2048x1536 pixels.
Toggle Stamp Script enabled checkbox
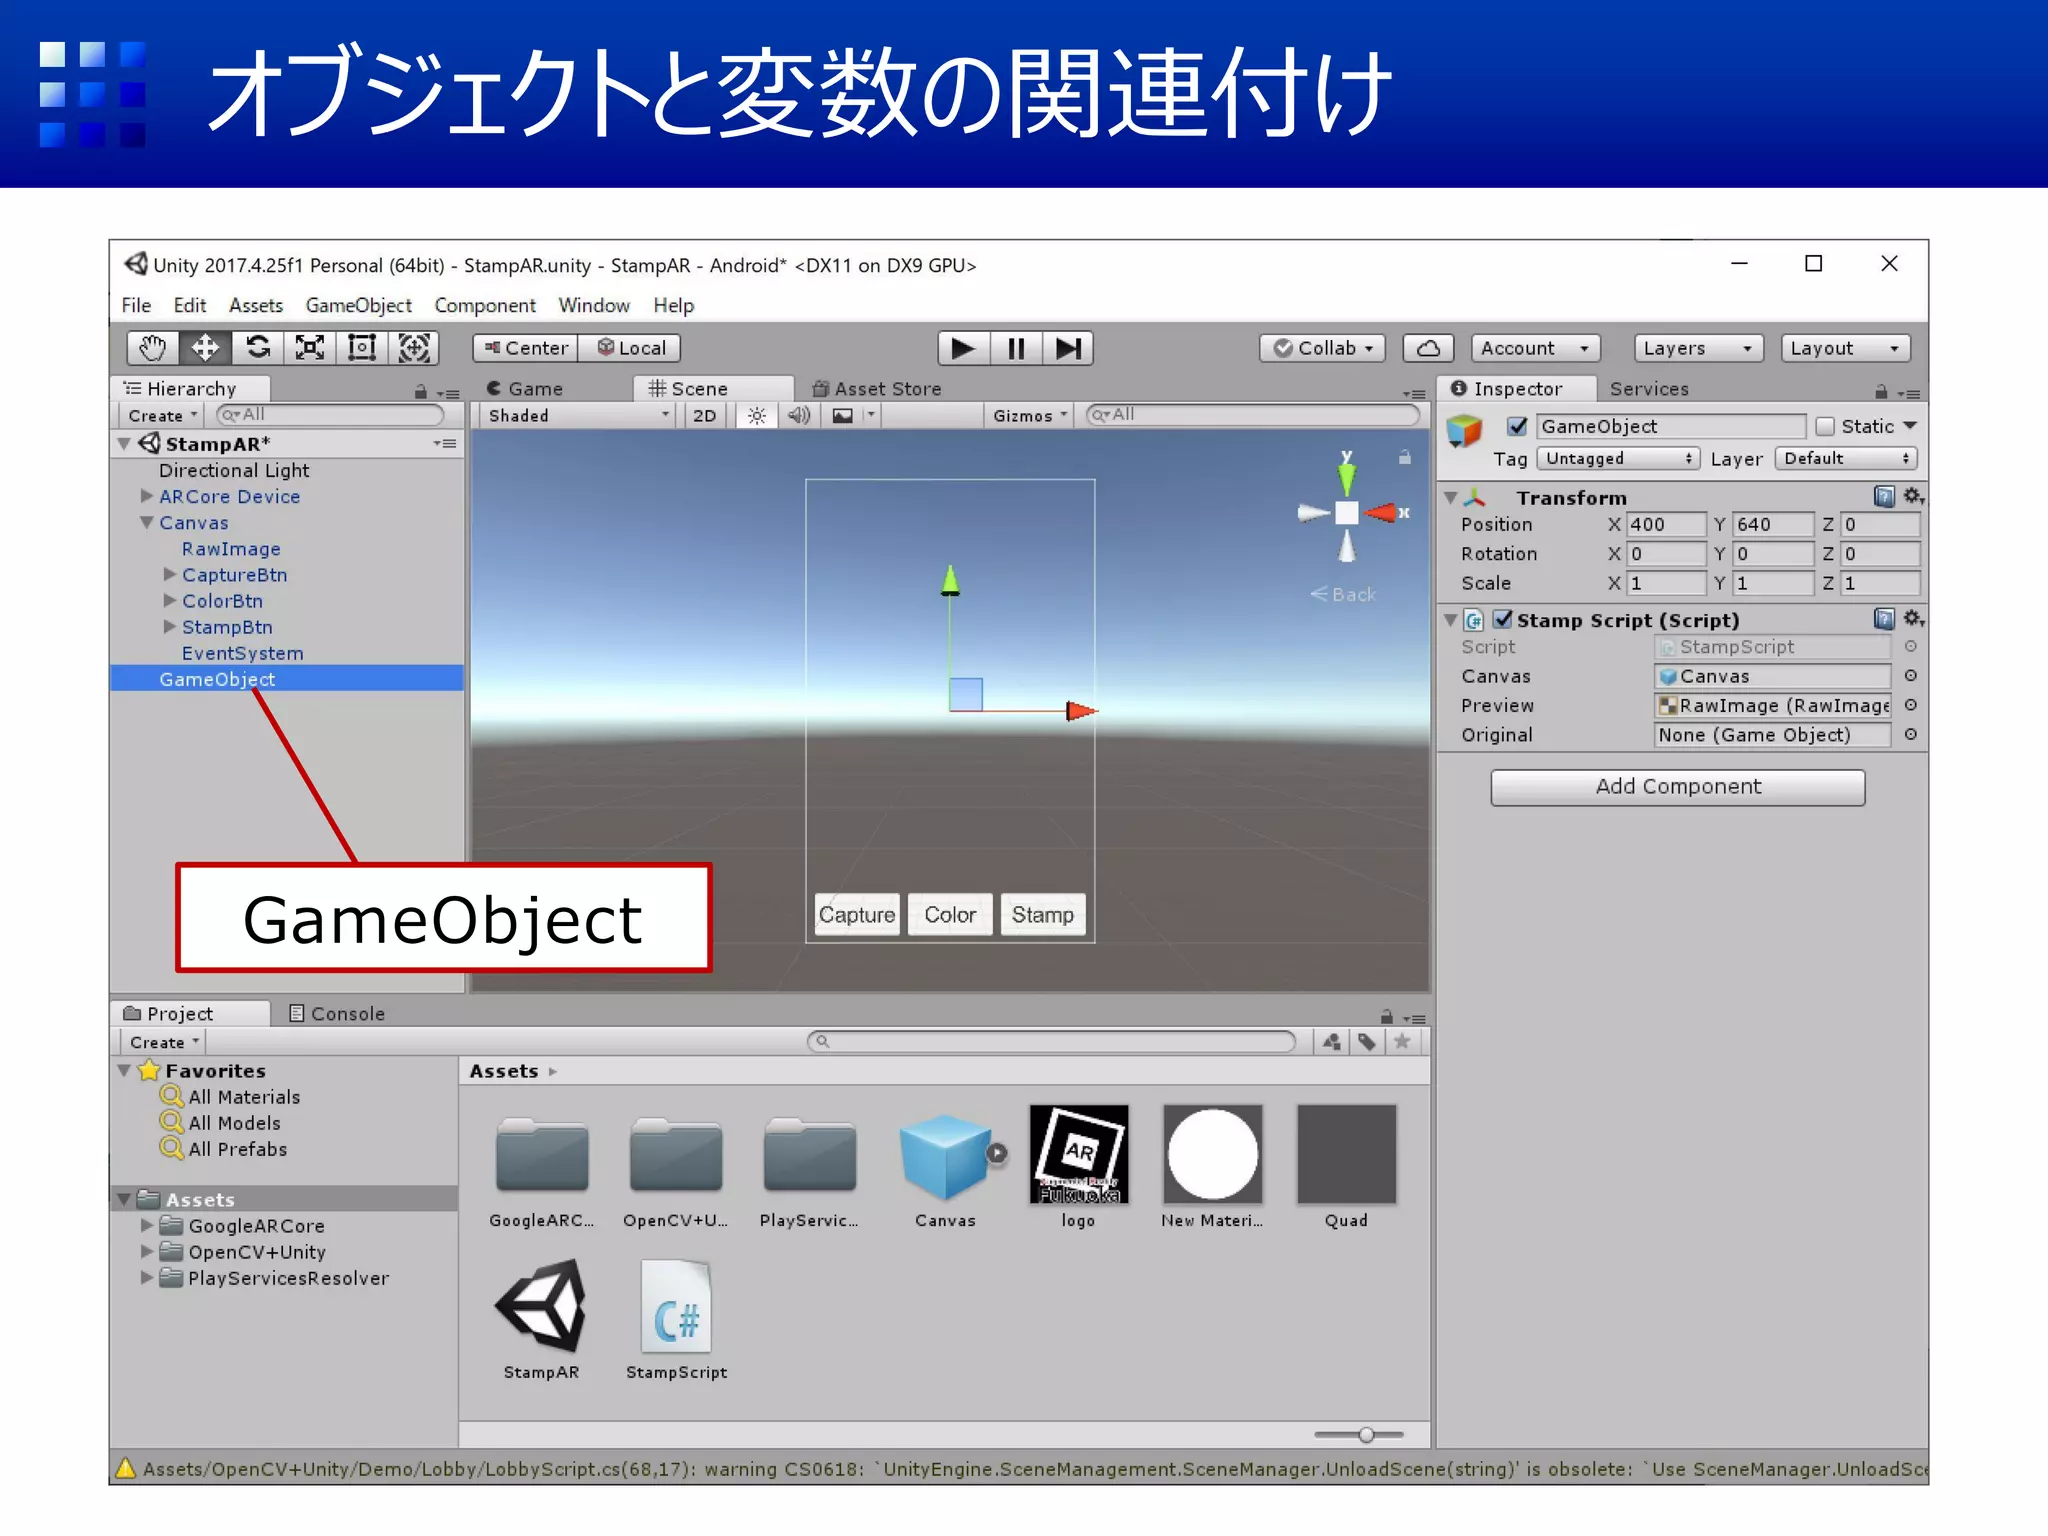coord(1502,619)
